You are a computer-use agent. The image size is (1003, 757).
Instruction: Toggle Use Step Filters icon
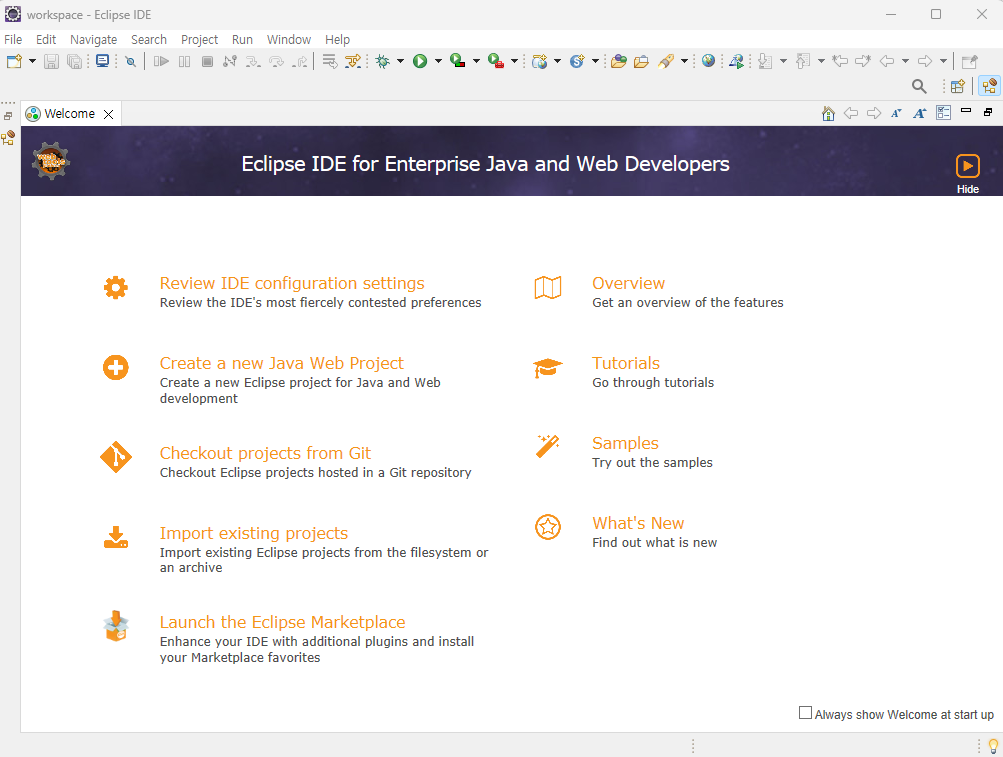click(x=352, y=61)
